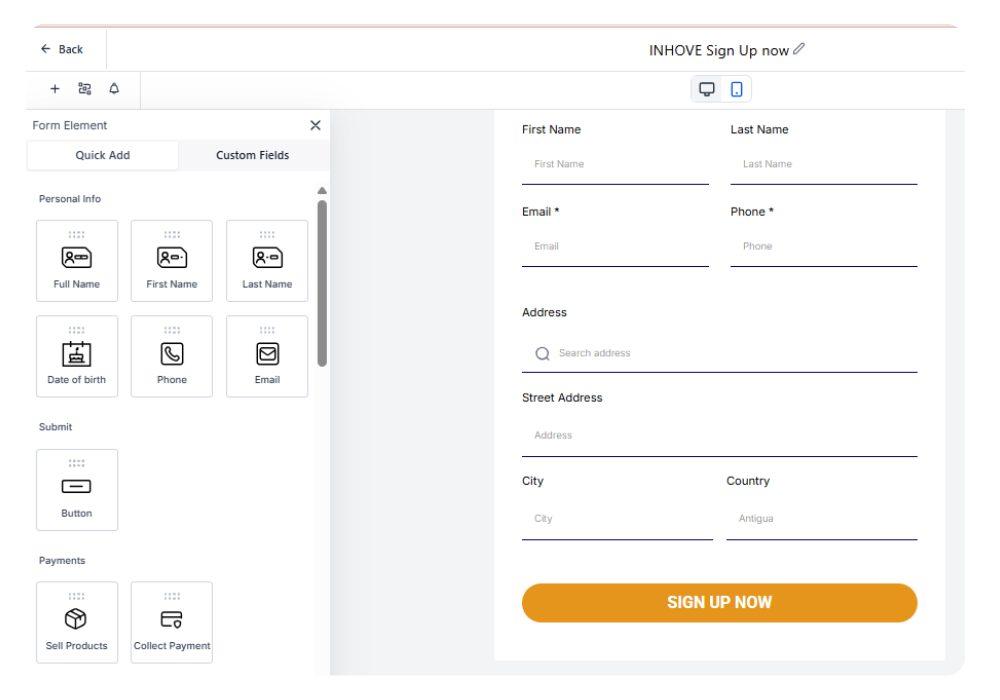This screenshot has height=700, width=1000.
Task: Click the Search address field
Action: click(x=719, y=353)
